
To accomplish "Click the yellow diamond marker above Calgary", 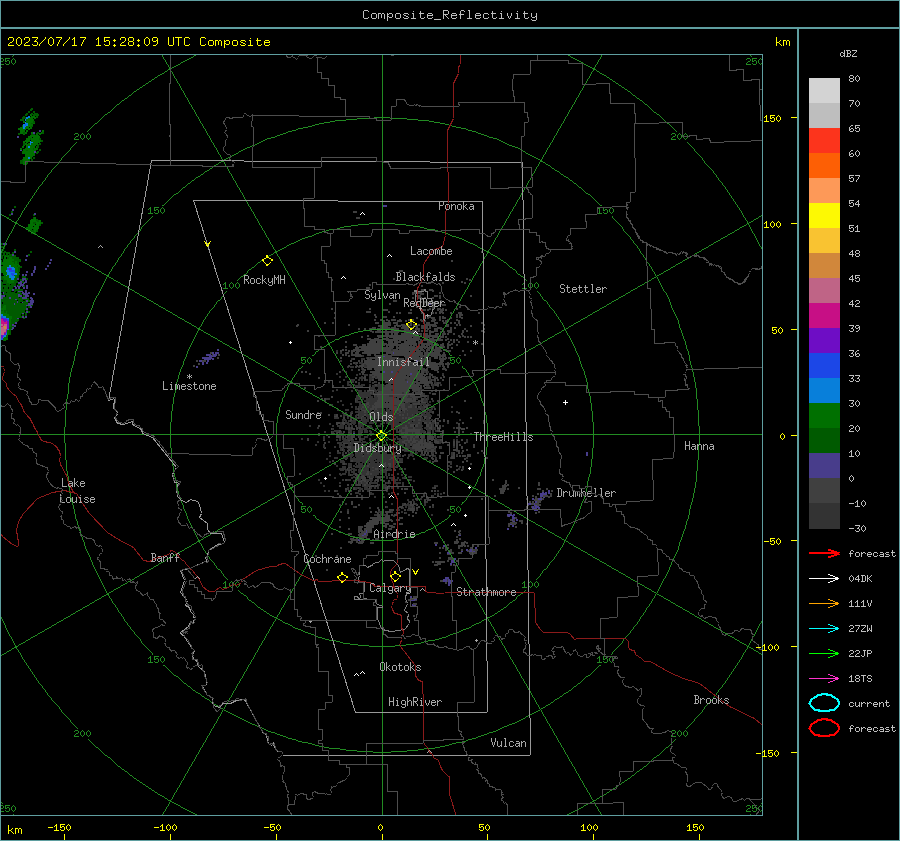I will coord(395,576).
